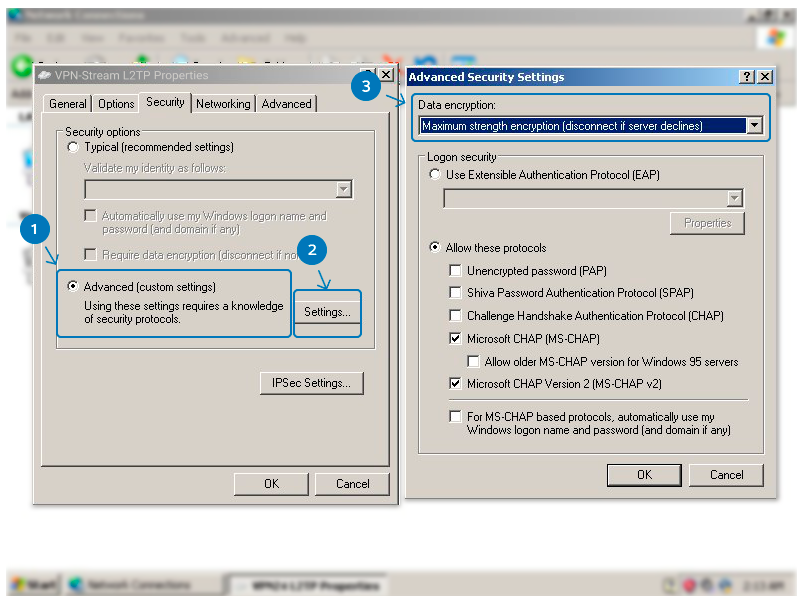Viewport: 803px width, 606px height.
Task: Enable Unencrypted password (PAP) checkbox
Action: pyautogui.click(x=455, y=270)
